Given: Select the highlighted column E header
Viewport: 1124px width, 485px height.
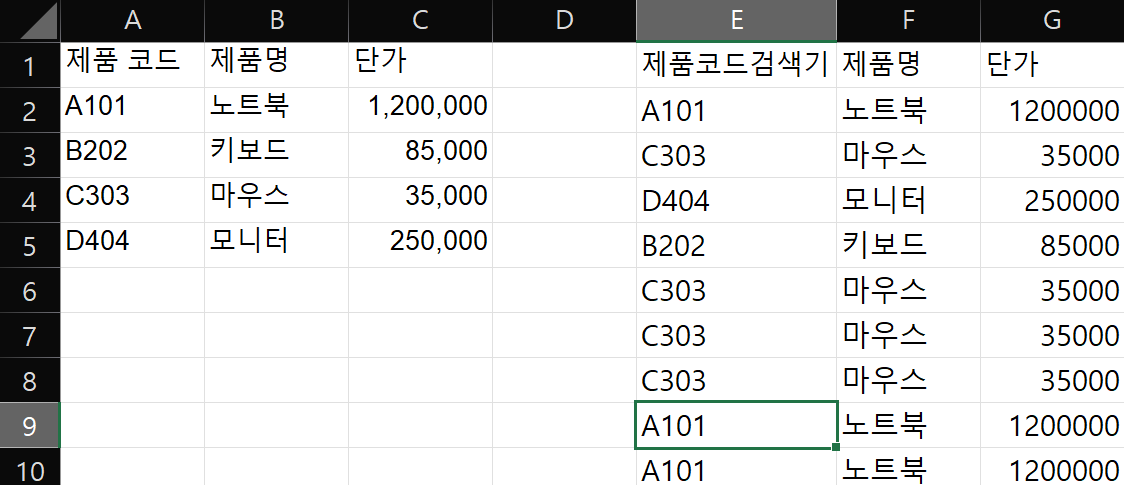Looking at the screenshot, I should (x=736, y=21).
